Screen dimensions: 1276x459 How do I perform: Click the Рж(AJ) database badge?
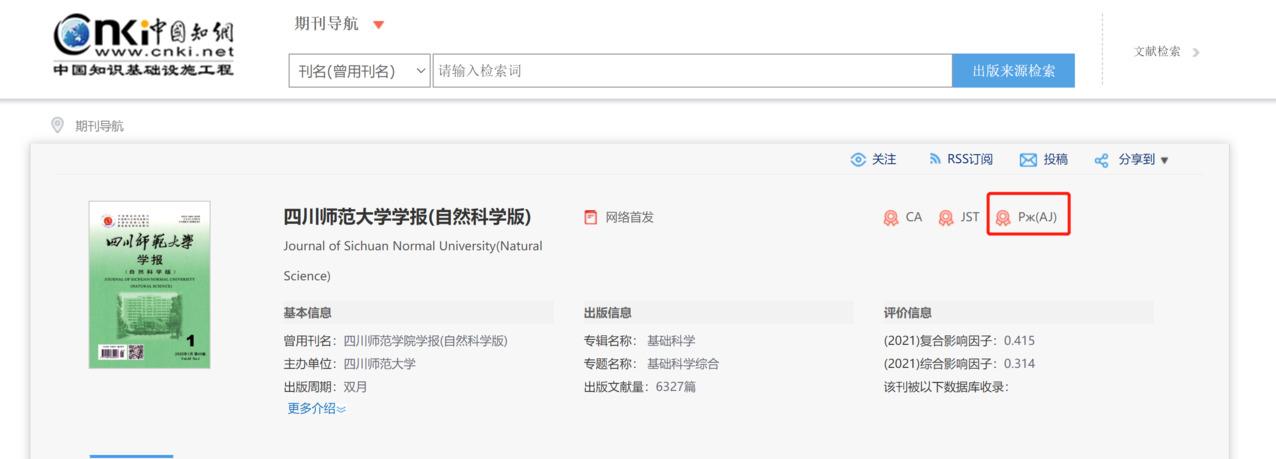[1028, 217]
